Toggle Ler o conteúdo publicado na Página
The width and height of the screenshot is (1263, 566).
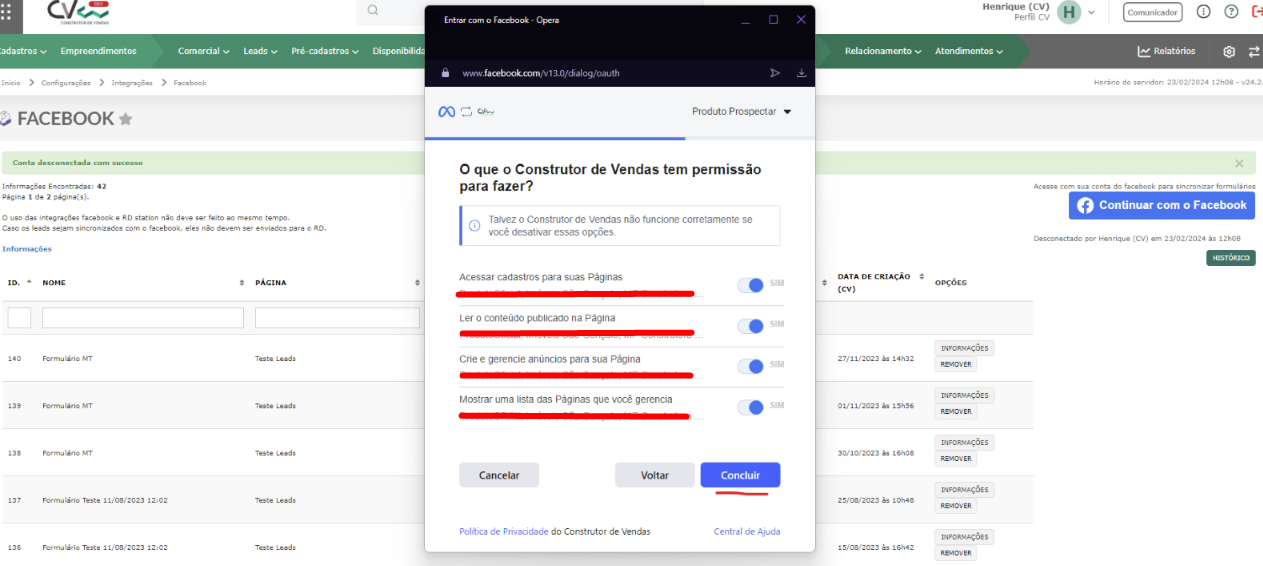click(750, 326)
